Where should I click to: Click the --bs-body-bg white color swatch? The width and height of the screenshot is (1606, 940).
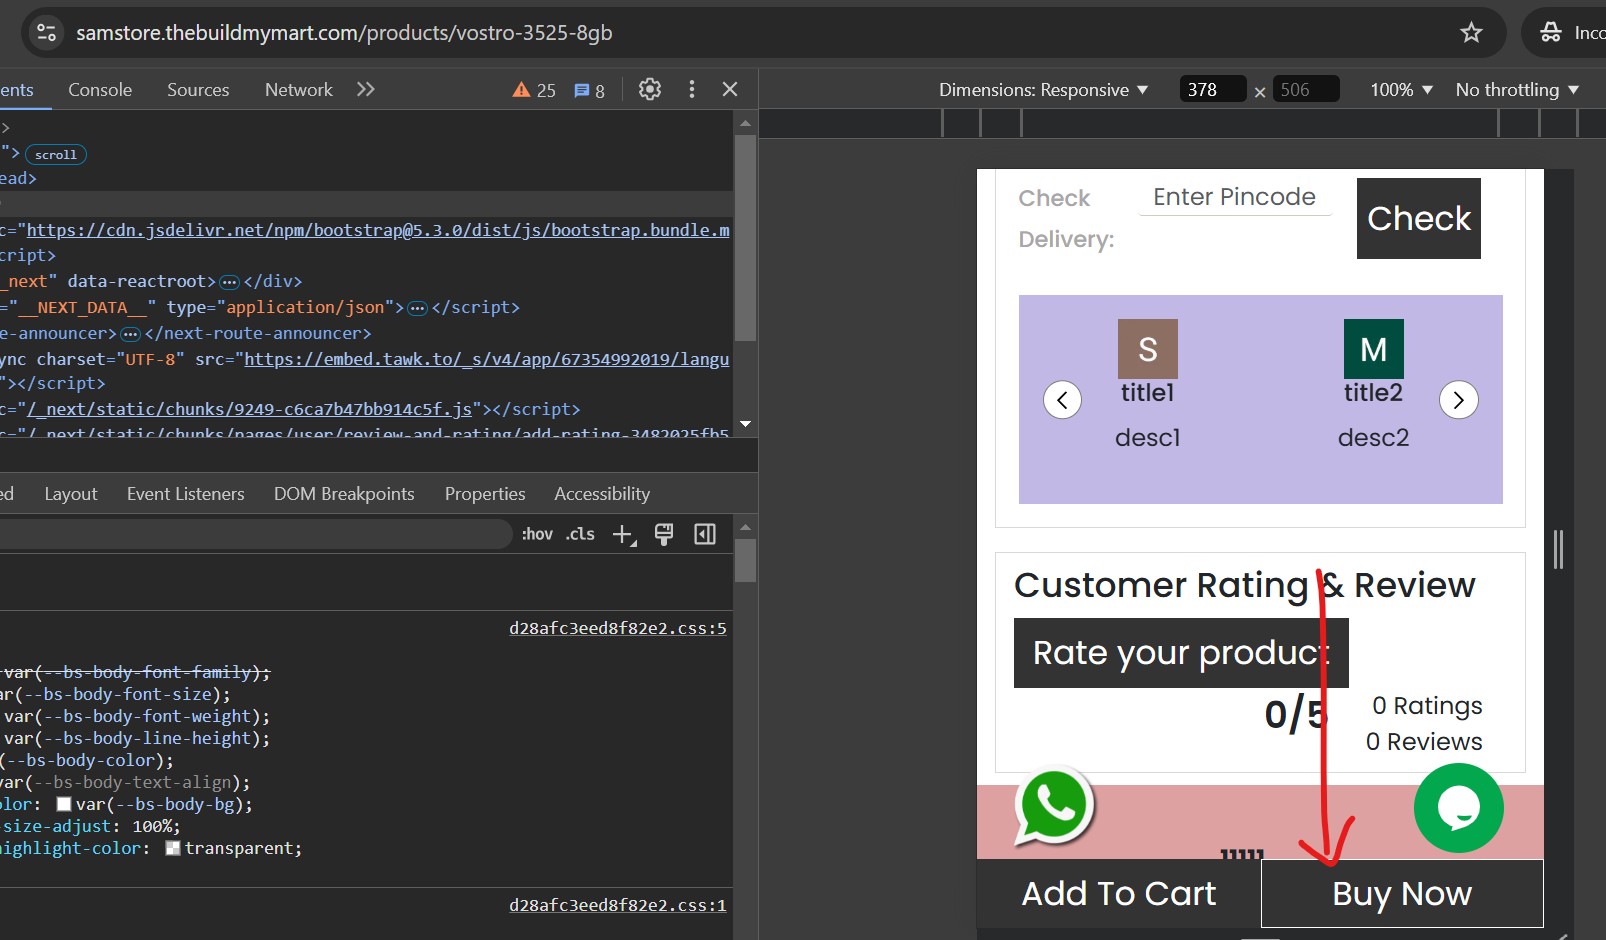click(x=64, y=804)
